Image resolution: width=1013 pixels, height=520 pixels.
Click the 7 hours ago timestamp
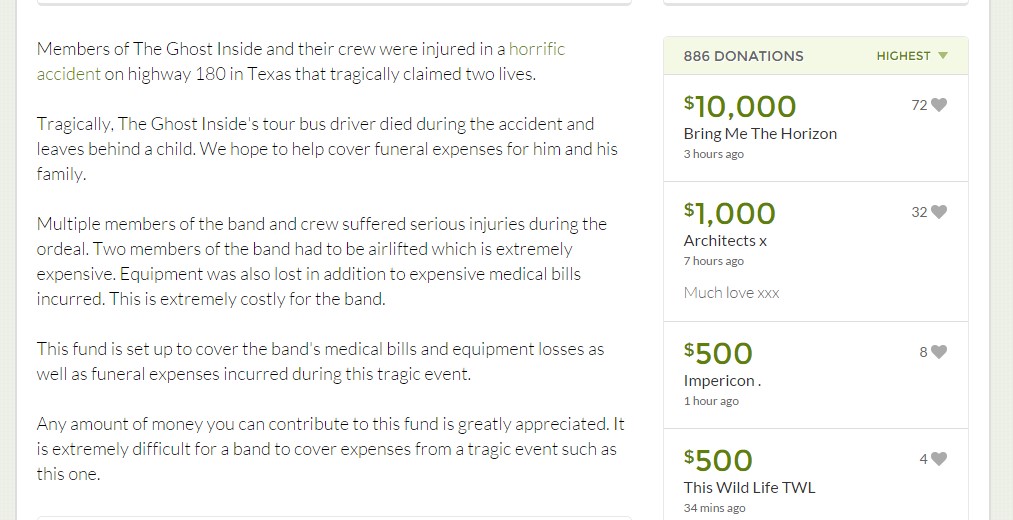click(x=714, y=262)
